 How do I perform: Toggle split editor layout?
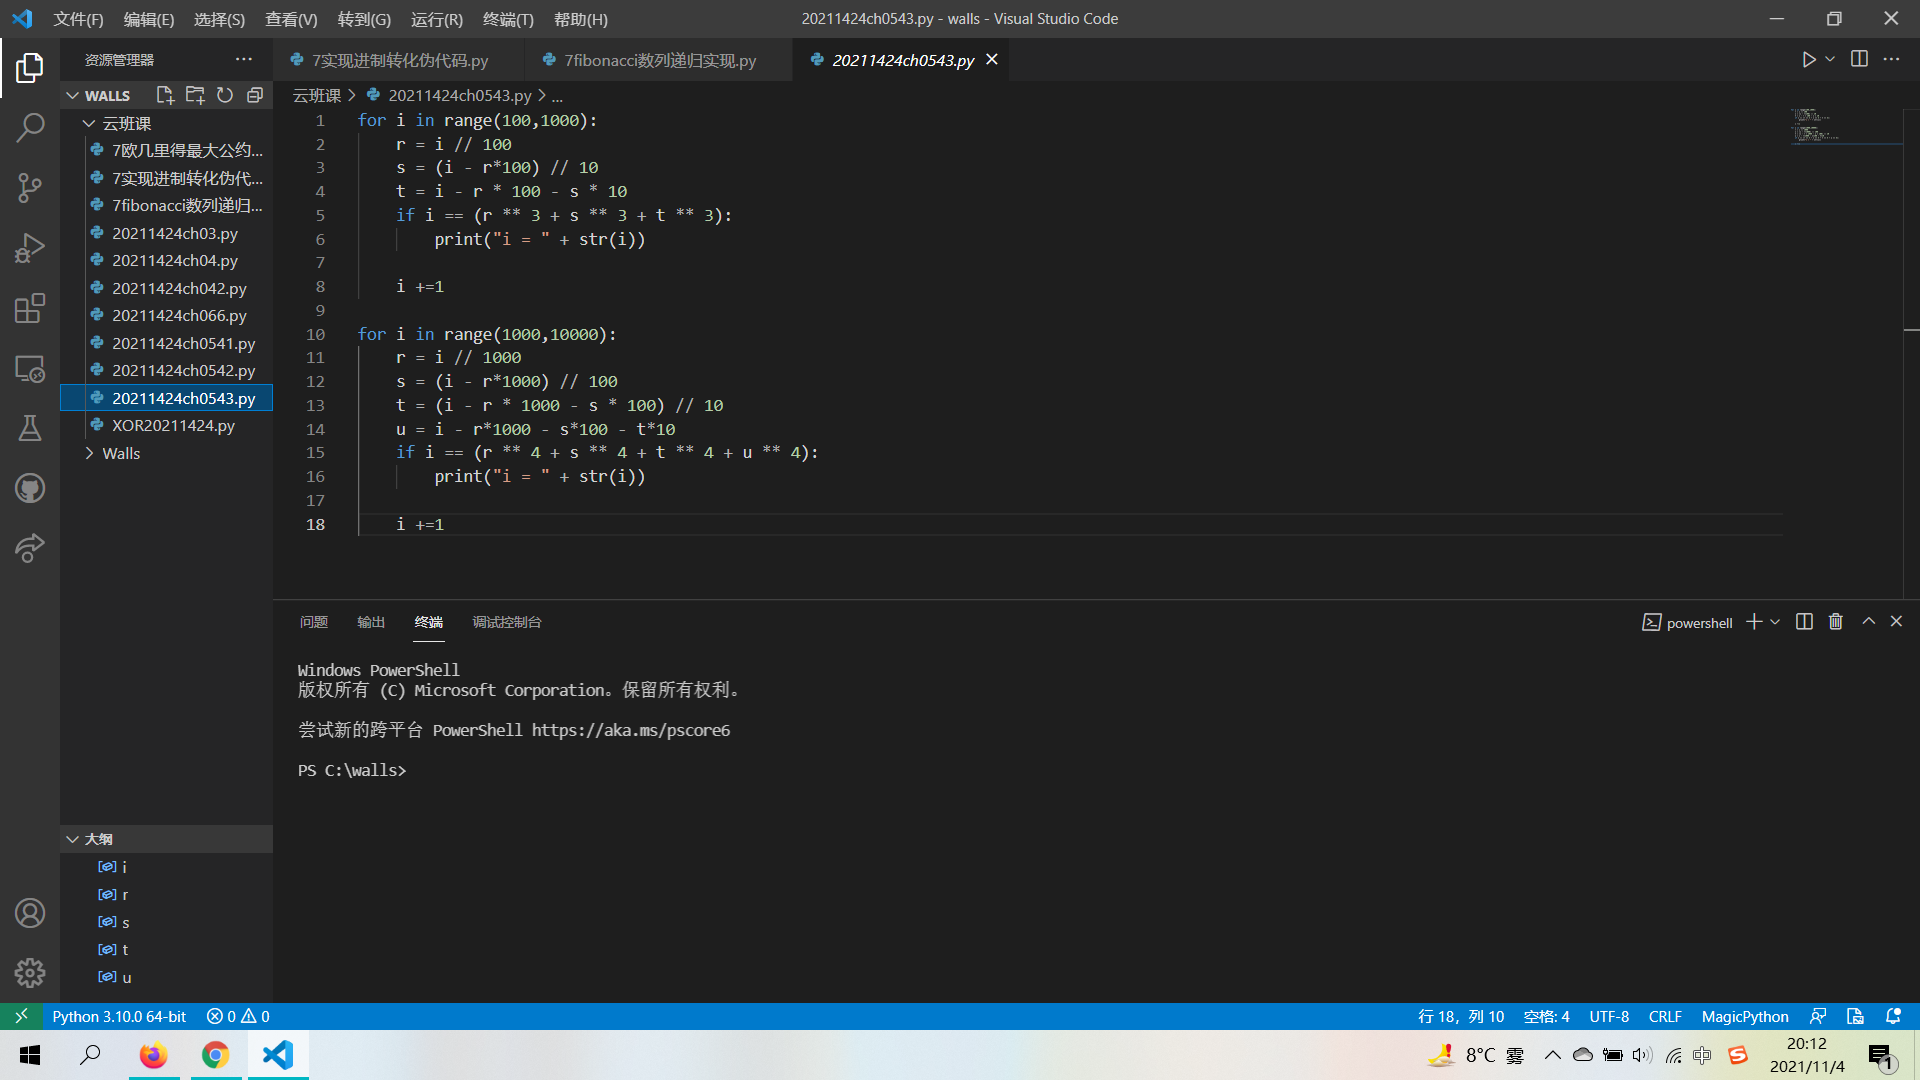click(1859, 60)
